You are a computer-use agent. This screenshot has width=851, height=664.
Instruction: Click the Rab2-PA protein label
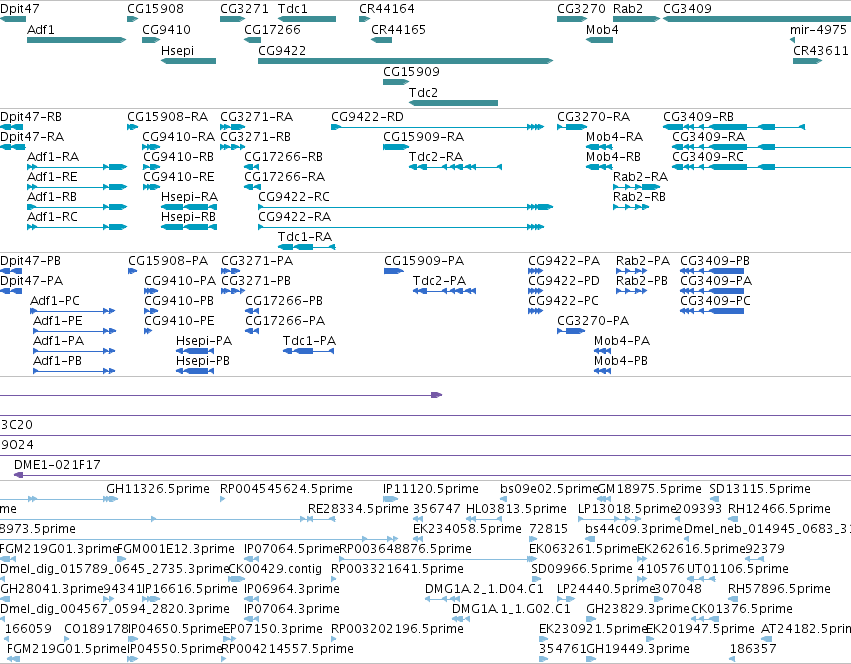(x=643, y=261)
